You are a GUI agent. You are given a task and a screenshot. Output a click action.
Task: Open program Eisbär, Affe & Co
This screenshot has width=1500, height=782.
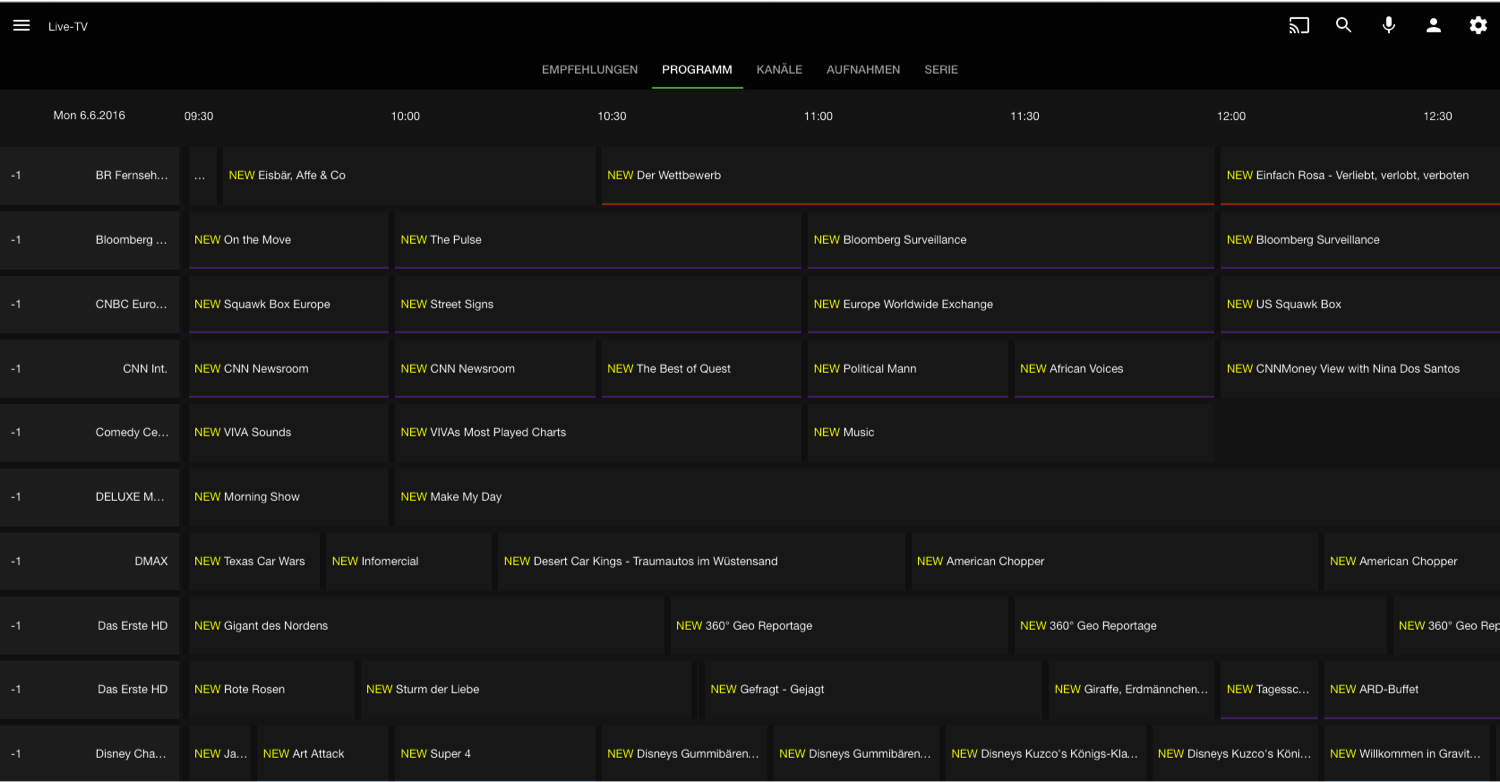click(x=409, y=176)
